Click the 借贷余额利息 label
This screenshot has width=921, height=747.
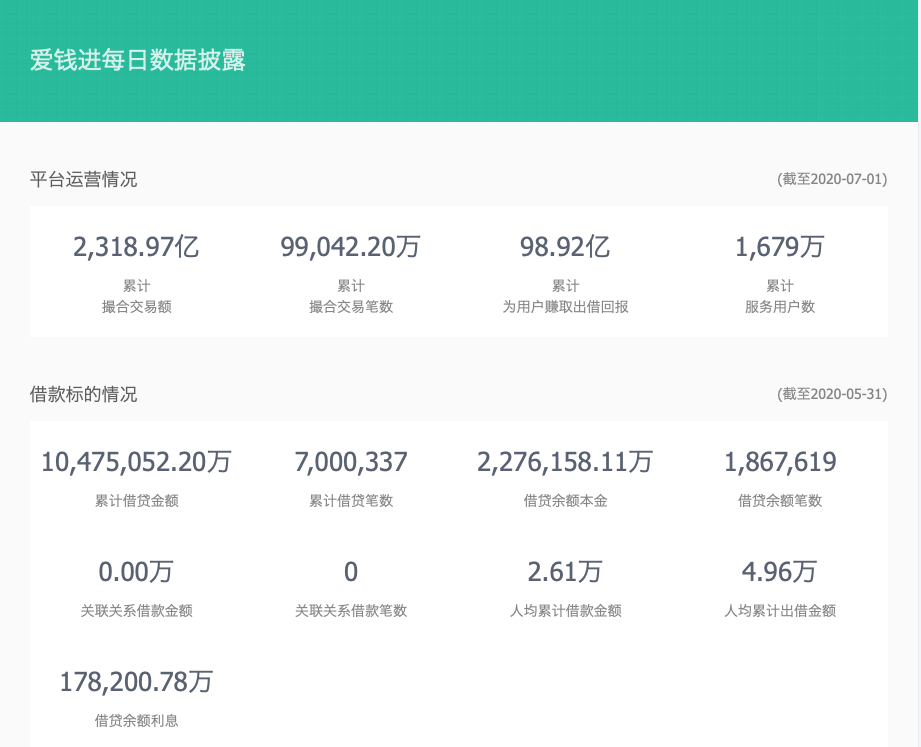click(x=136, y=720)
